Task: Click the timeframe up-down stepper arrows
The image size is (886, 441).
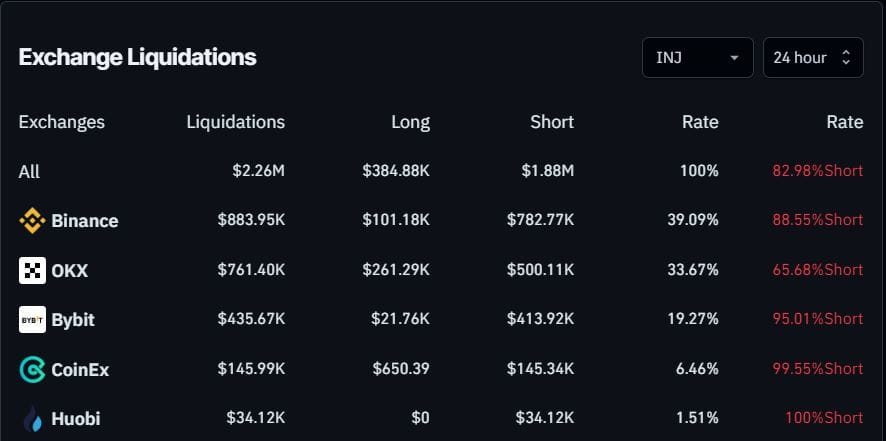Action: pyautogui.click(x=846, y=58)
